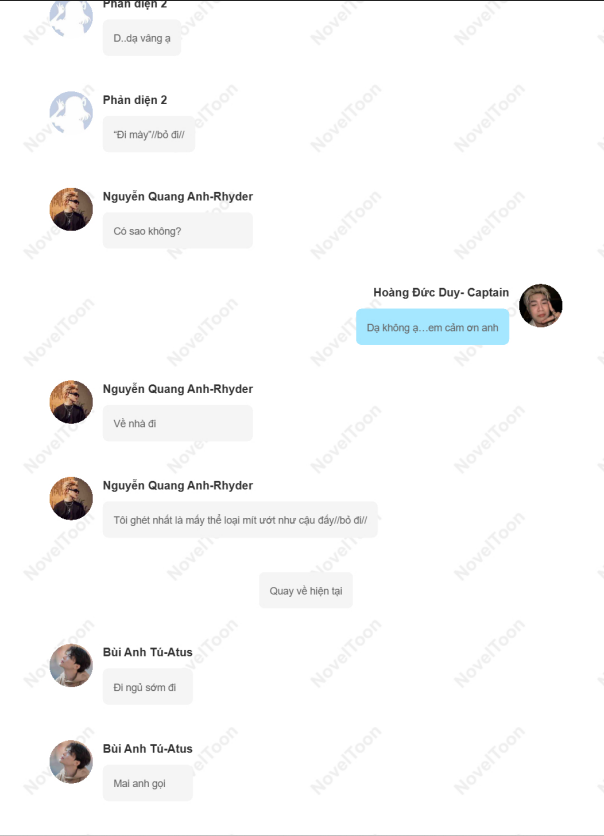Click the wolf avatar beside "Đi mày" message

(x=71, y=113)
